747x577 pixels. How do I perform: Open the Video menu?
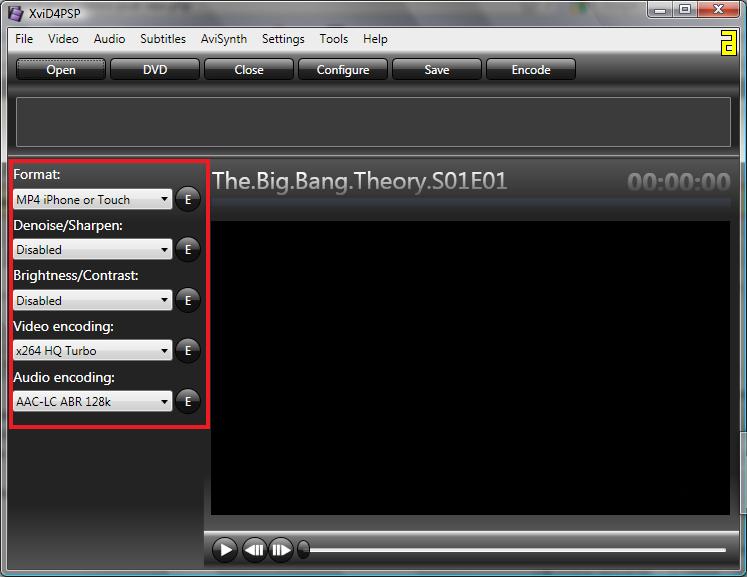(63, 39)
